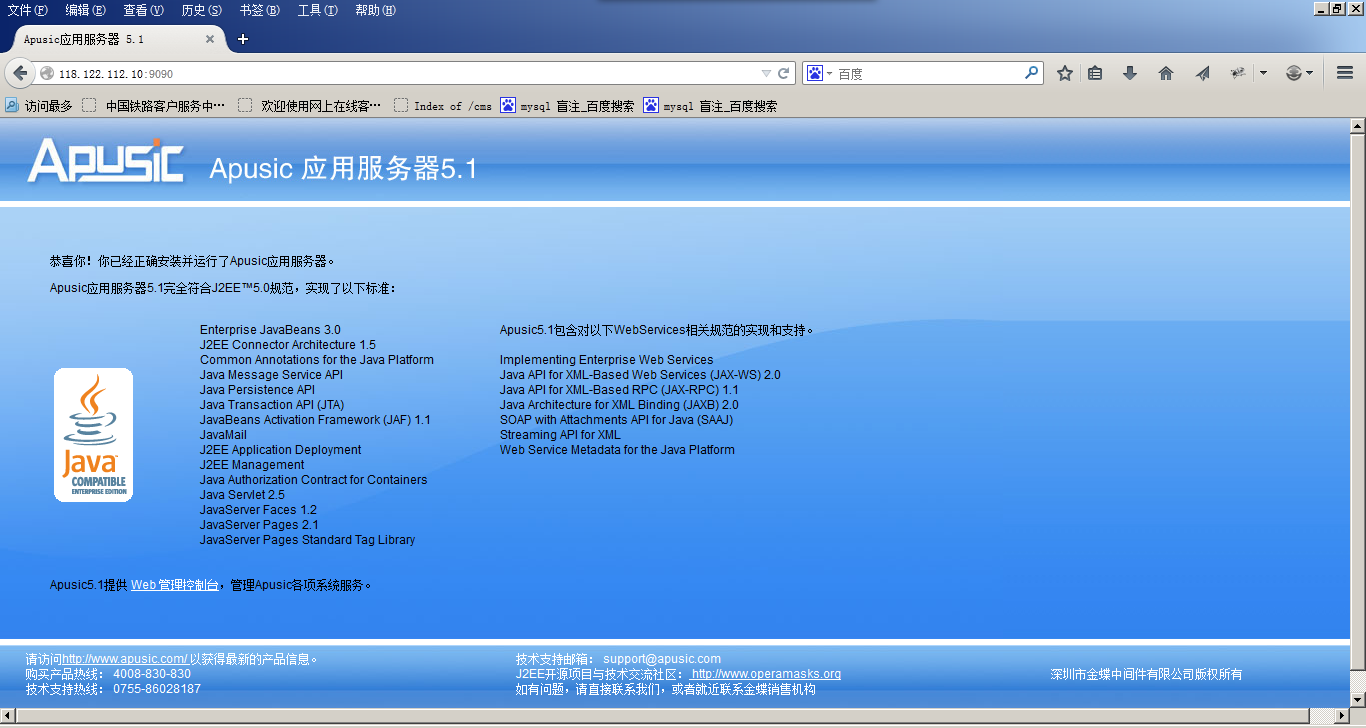Open the URL history dropdown arrow
Image resolution: width=1366 pixels, height=728 pixels.
pyautogui.click(x=766, y=73)
